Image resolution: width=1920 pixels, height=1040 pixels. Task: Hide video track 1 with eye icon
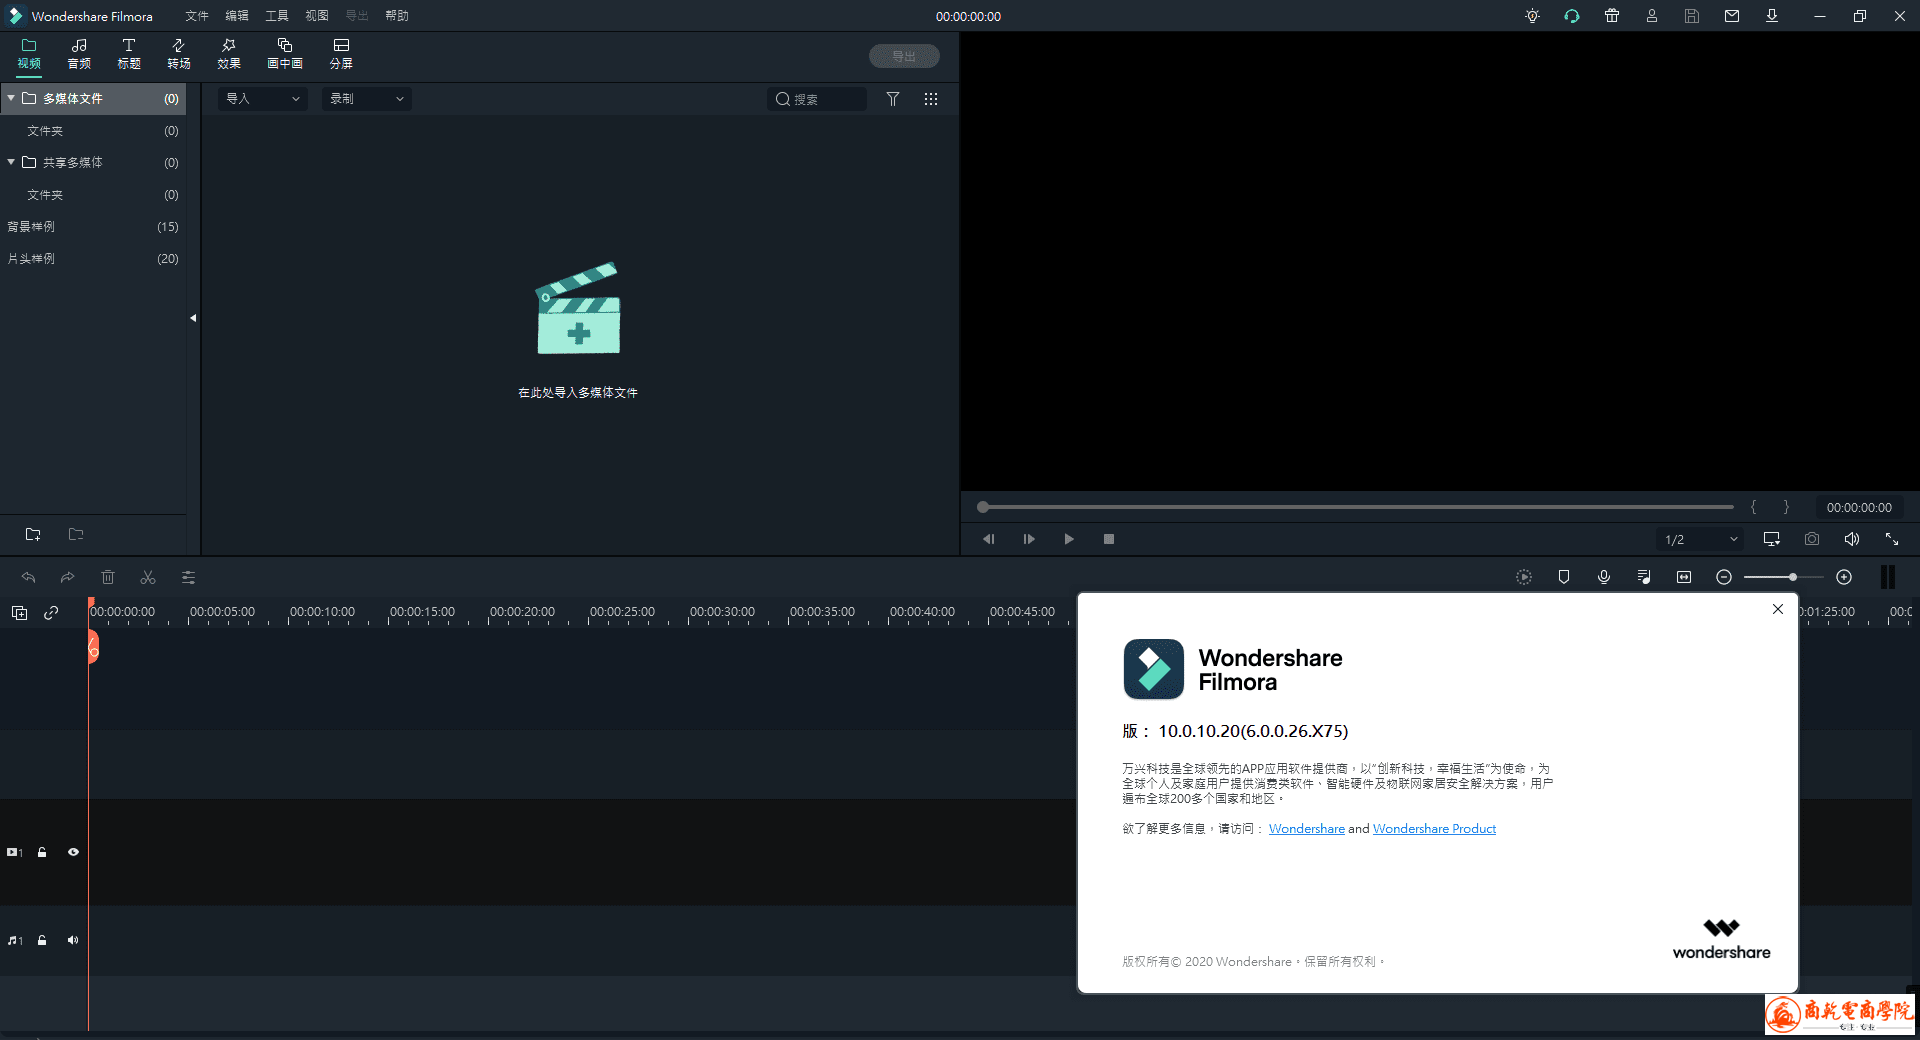click(x=73, y=853)
